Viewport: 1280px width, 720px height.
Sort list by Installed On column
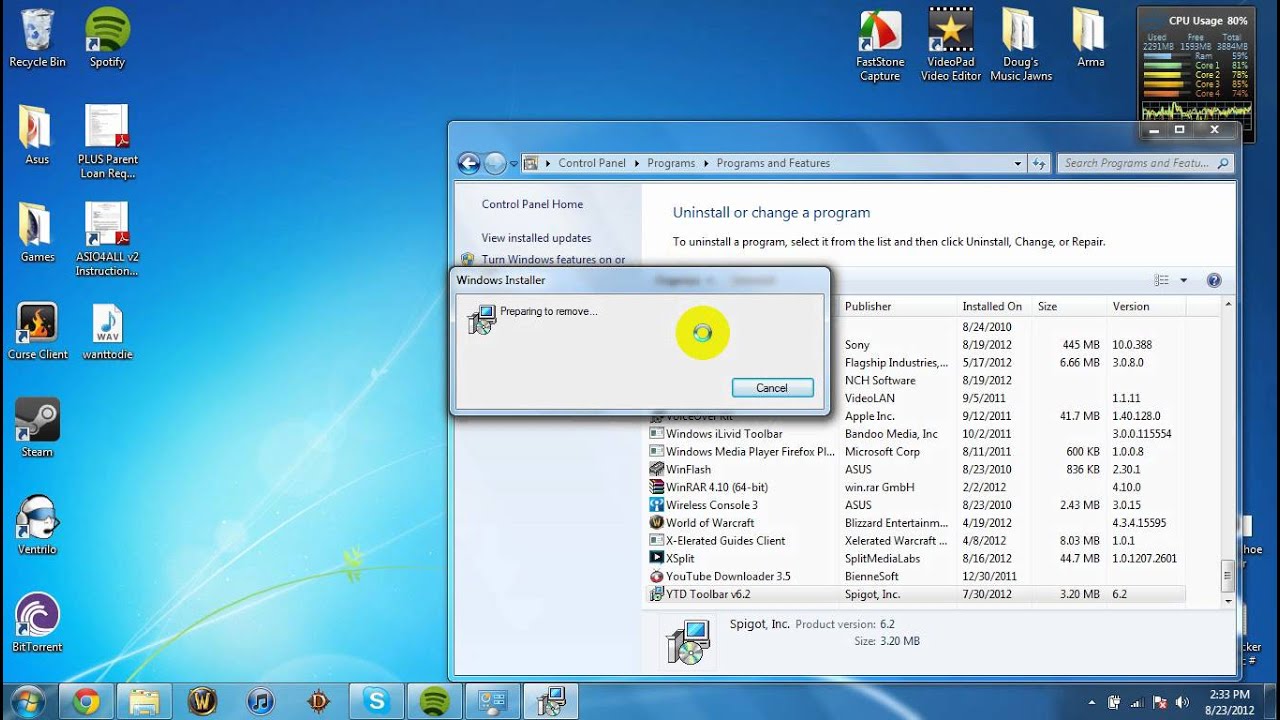click(x=992, y=307)
